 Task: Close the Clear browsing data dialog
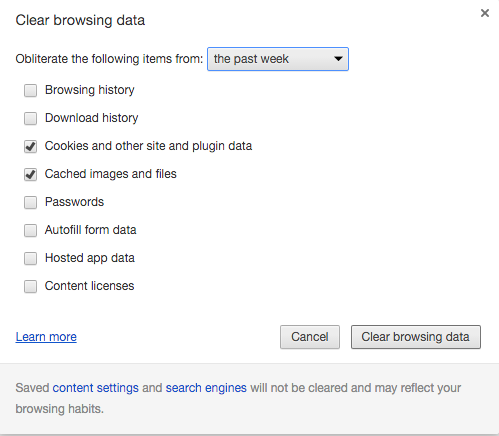click(485, 13)
